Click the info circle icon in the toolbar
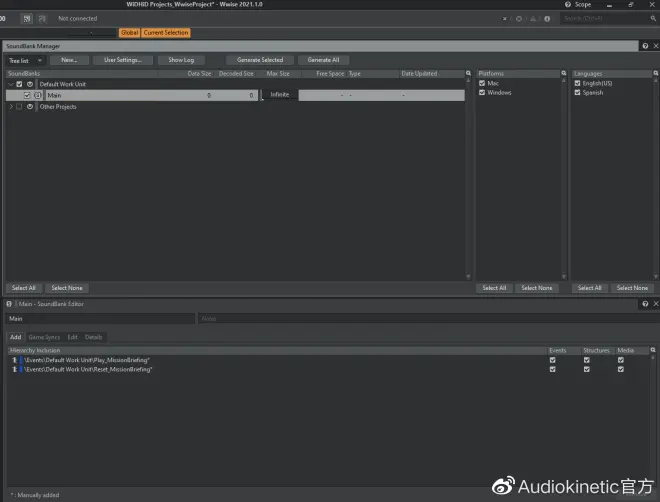This screenshot has width=660, height=502. pyautogui.click(x=547, y=19)
